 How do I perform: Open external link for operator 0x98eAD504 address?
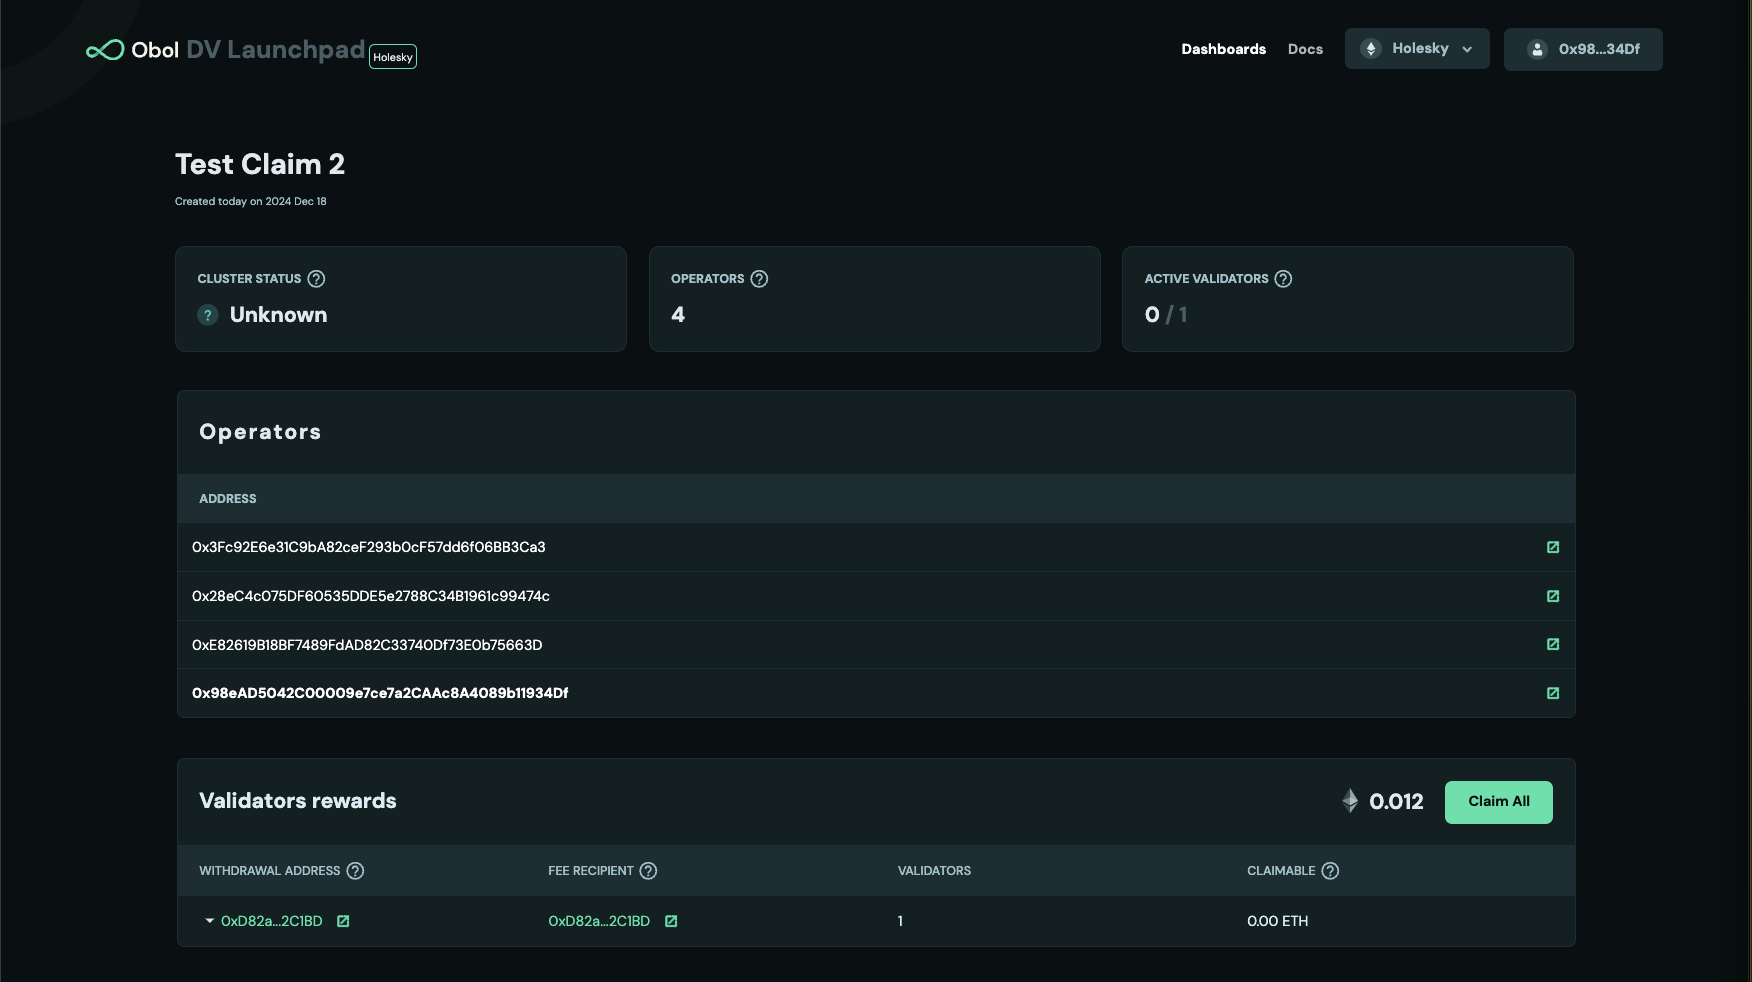pos(1553,693)
